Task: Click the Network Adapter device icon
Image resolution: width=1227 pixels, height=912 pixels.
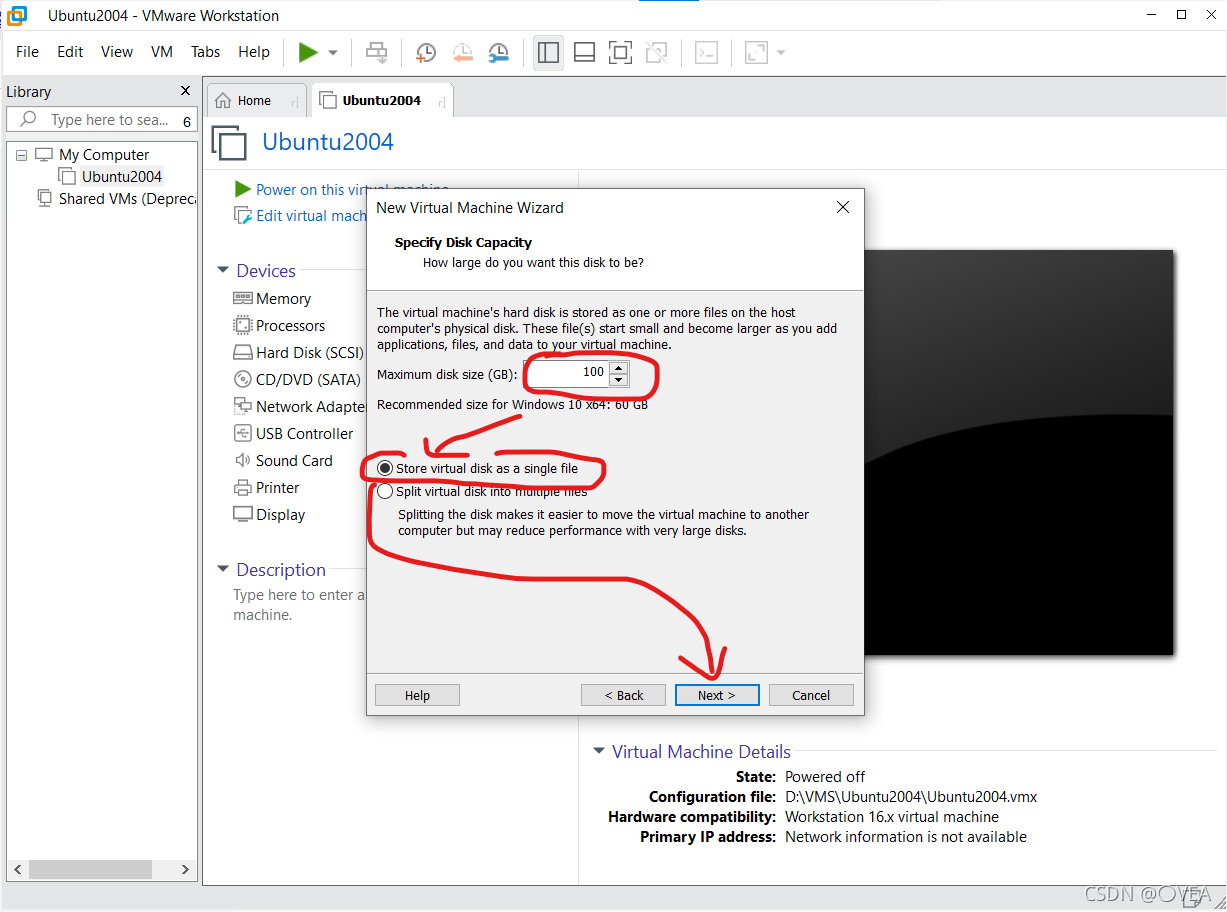Action: 243,406
